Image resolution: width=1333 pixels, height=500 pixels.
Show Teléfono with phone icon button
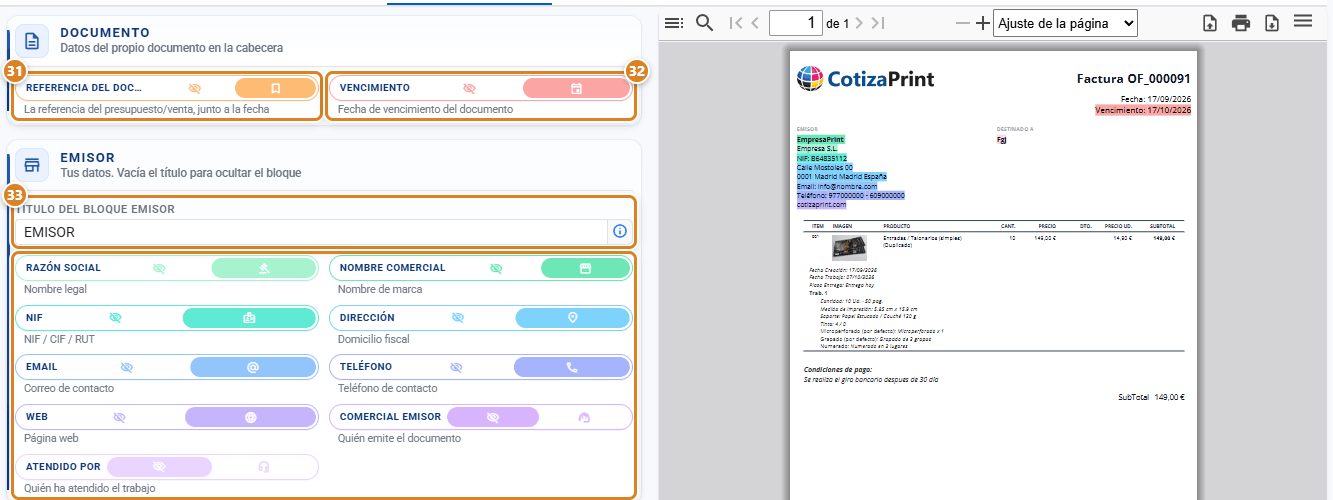coord(572,367)
